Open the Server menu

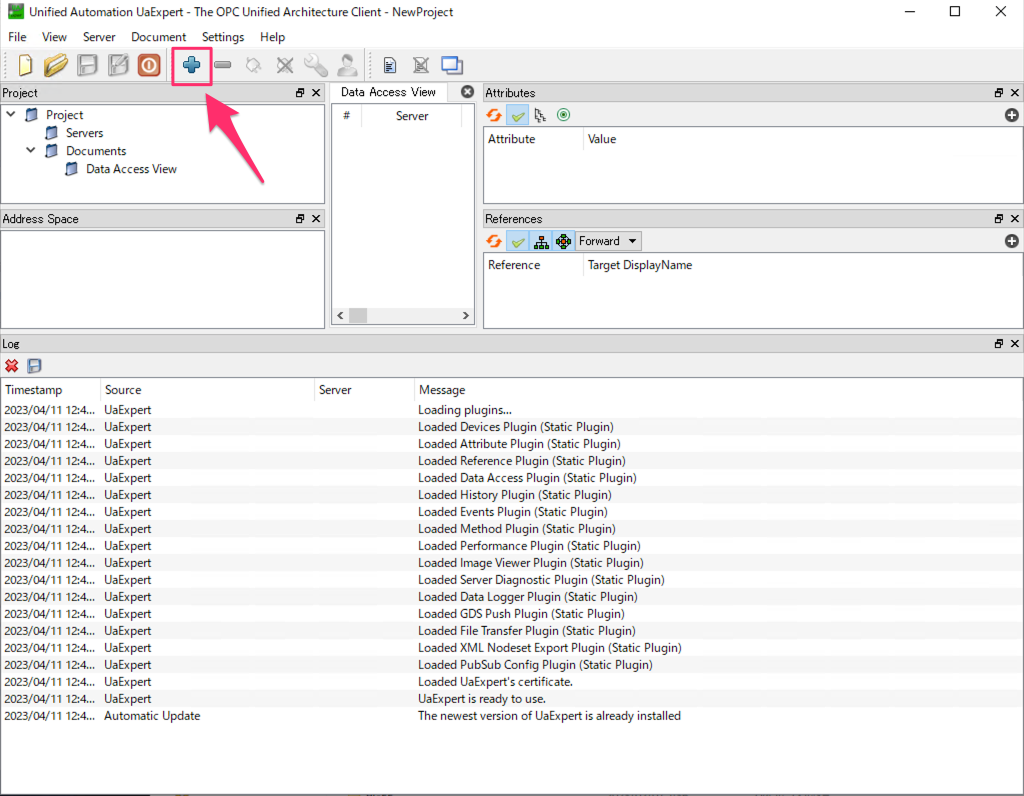point(99,37)
